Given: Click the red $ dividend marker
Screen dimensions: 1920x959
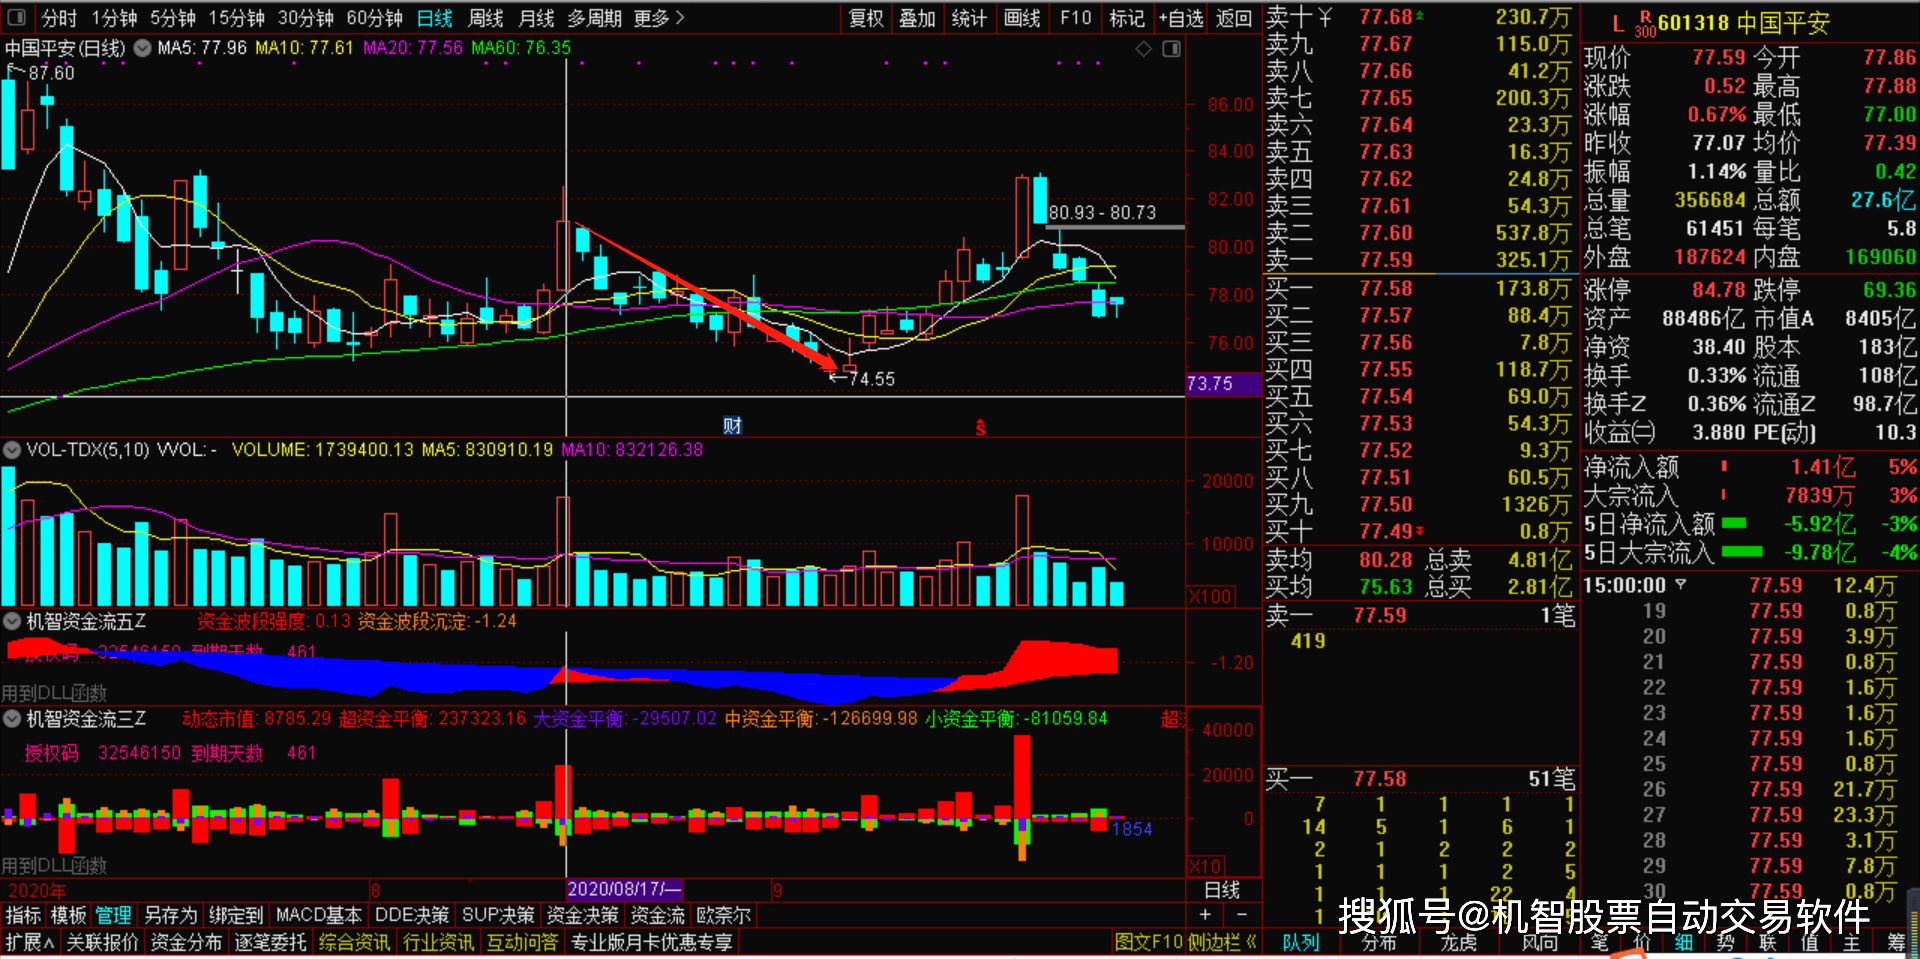Looking at the screenshot, I should 980,428.
